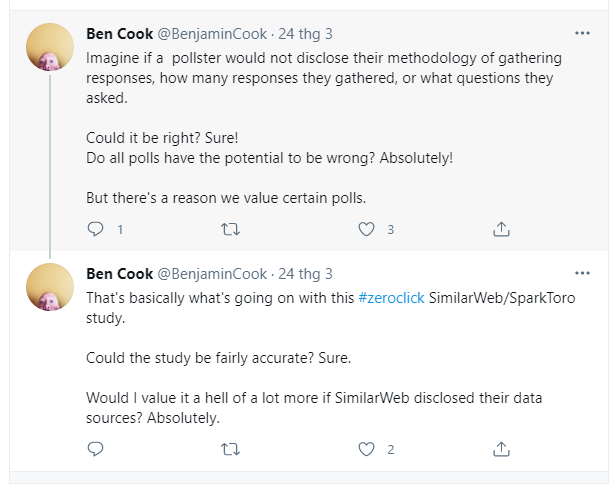Open more options menu on first tweet
This screenshot has height=484, width=611.
coord(582,33)
